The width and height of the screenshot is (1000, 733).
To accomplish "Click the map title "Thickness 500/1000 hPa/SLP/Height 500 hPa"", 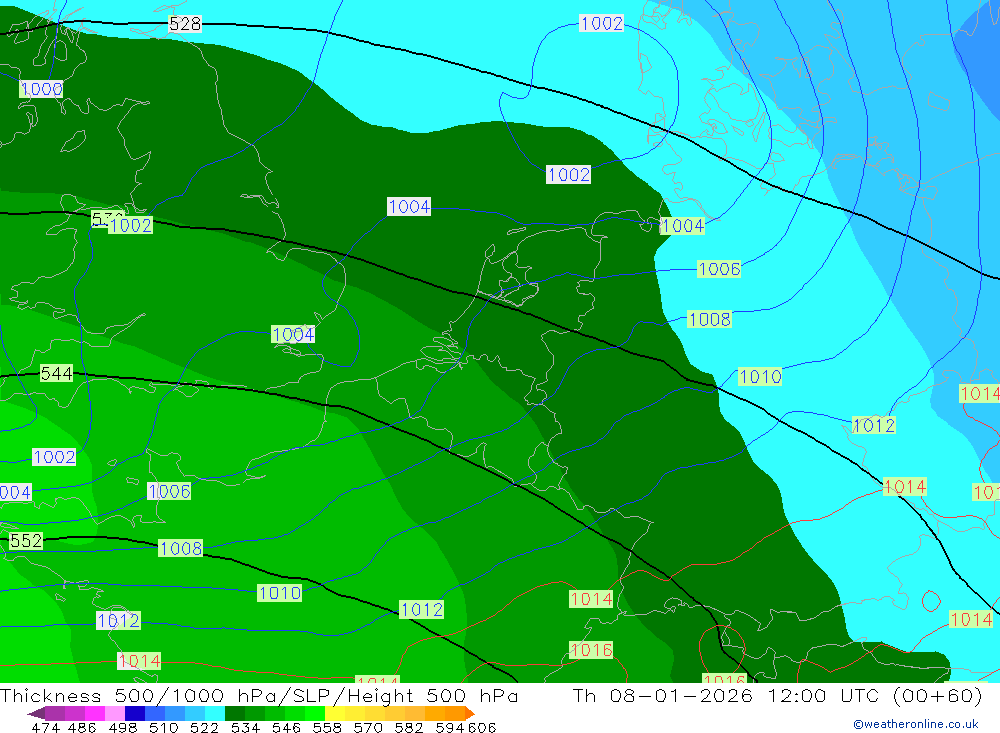I will click(x=259, y=695).
